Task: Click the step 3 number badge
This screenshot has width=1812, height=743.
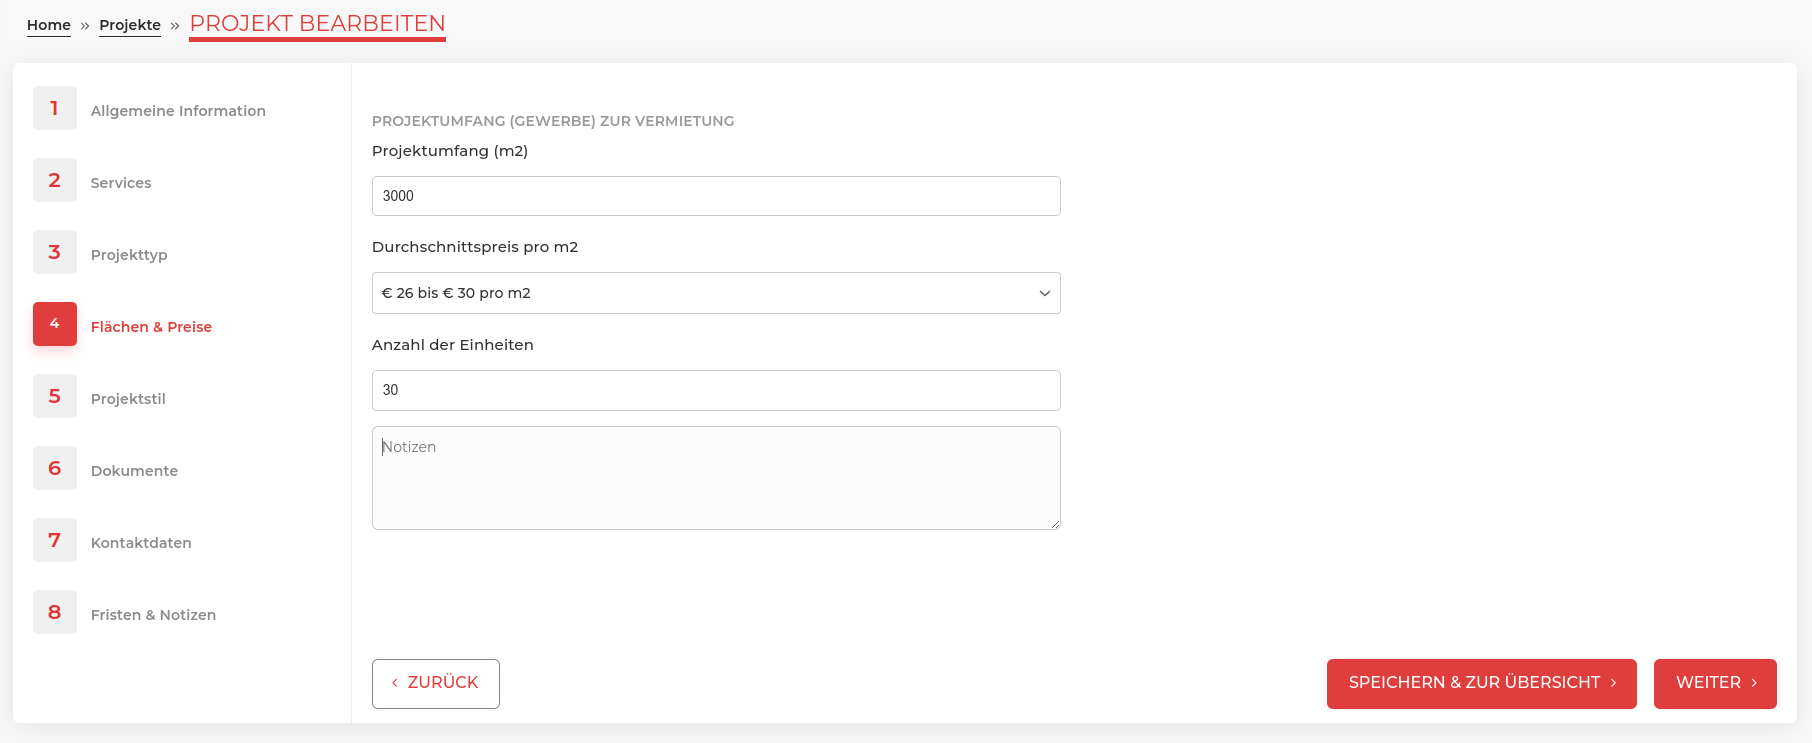Action: (55, 252)
